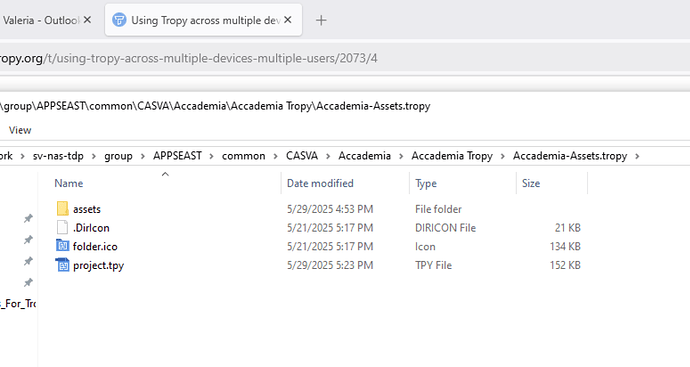Screen dimensions: 690x367
Task: Click the pin icon beside the .DirIcon row
Action: pyautogui.click(x=28, y=239)
